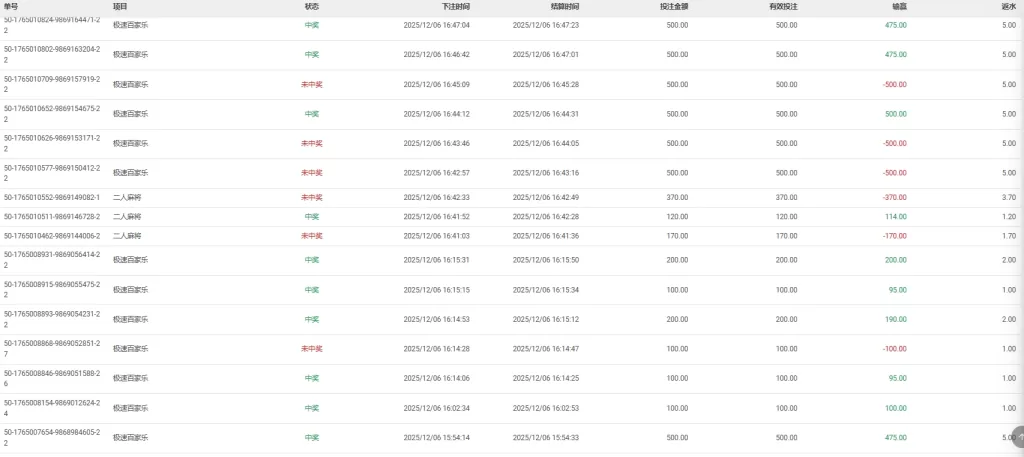This screenshot has width=1024, height=457.
Task: Click the 190.00 win amount
Action: tap(895, 319)
